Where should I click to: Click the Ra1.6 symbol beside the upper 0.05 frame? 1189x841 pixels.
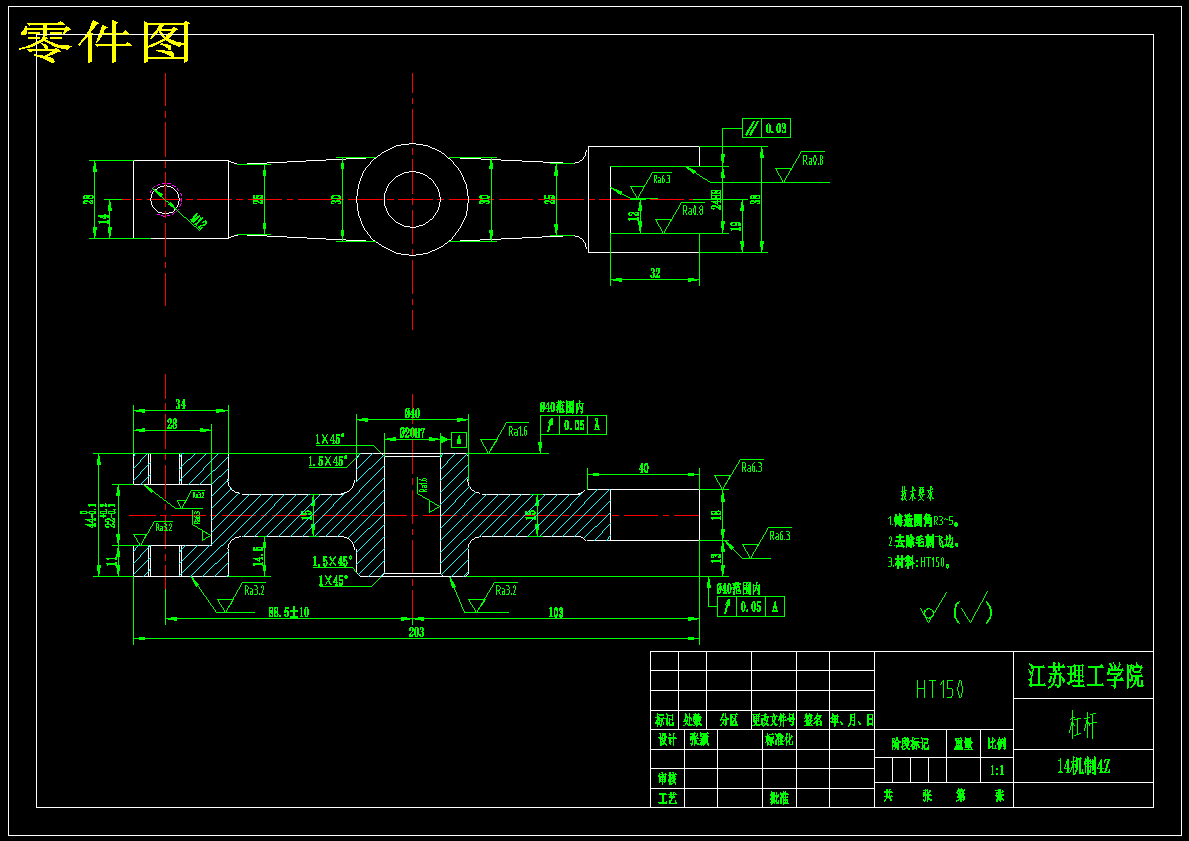click(x=506, y=438)
